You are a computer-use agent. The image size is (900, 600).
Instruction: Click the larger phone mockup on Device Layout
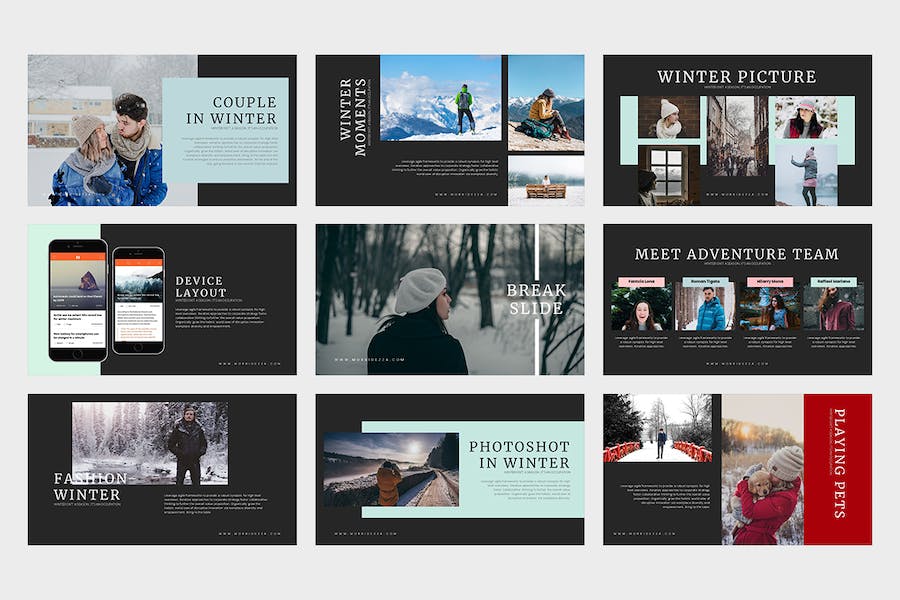(78, 300)
